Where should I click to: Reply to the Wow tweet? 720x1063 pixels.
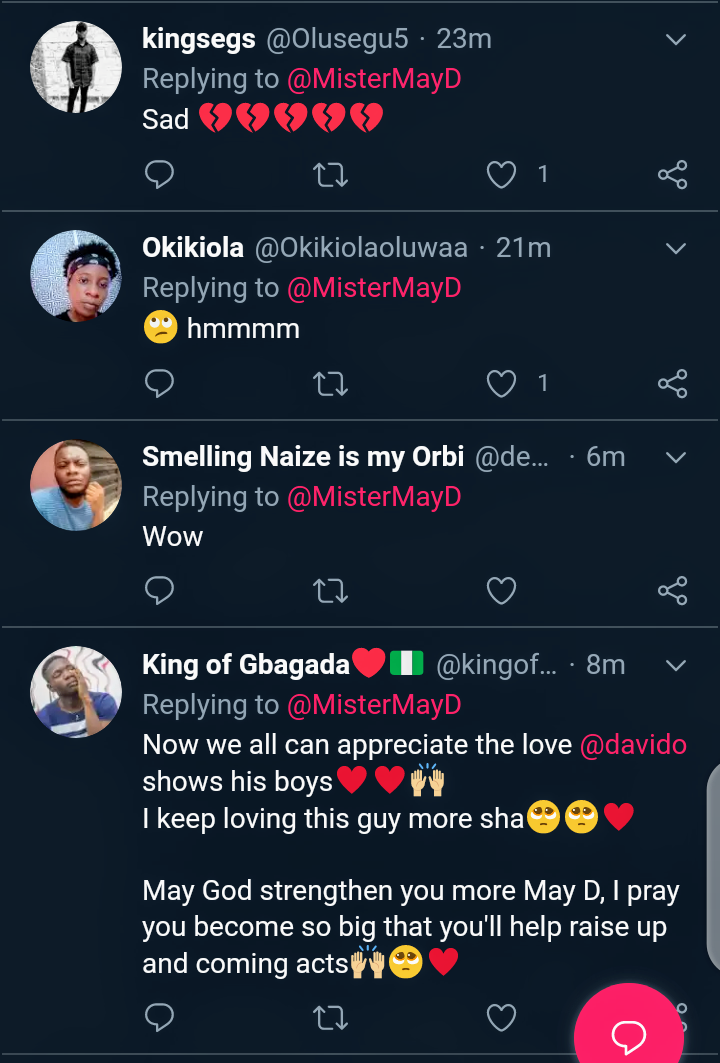coord(160,591)
